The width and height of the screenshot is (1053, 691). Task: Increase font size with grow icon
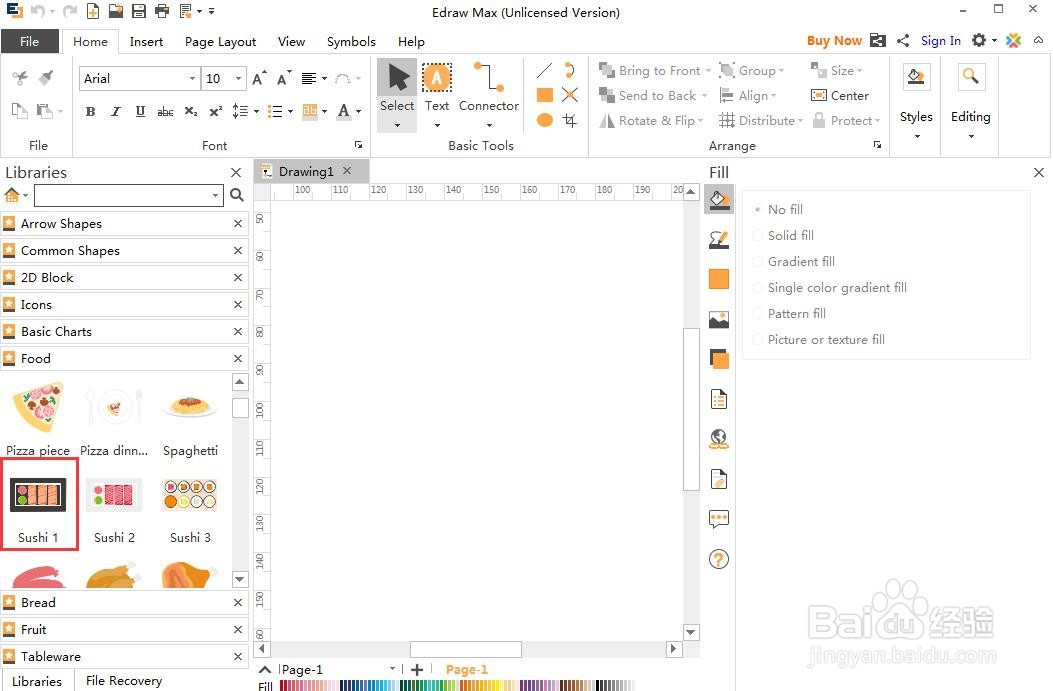click(259, 79)
